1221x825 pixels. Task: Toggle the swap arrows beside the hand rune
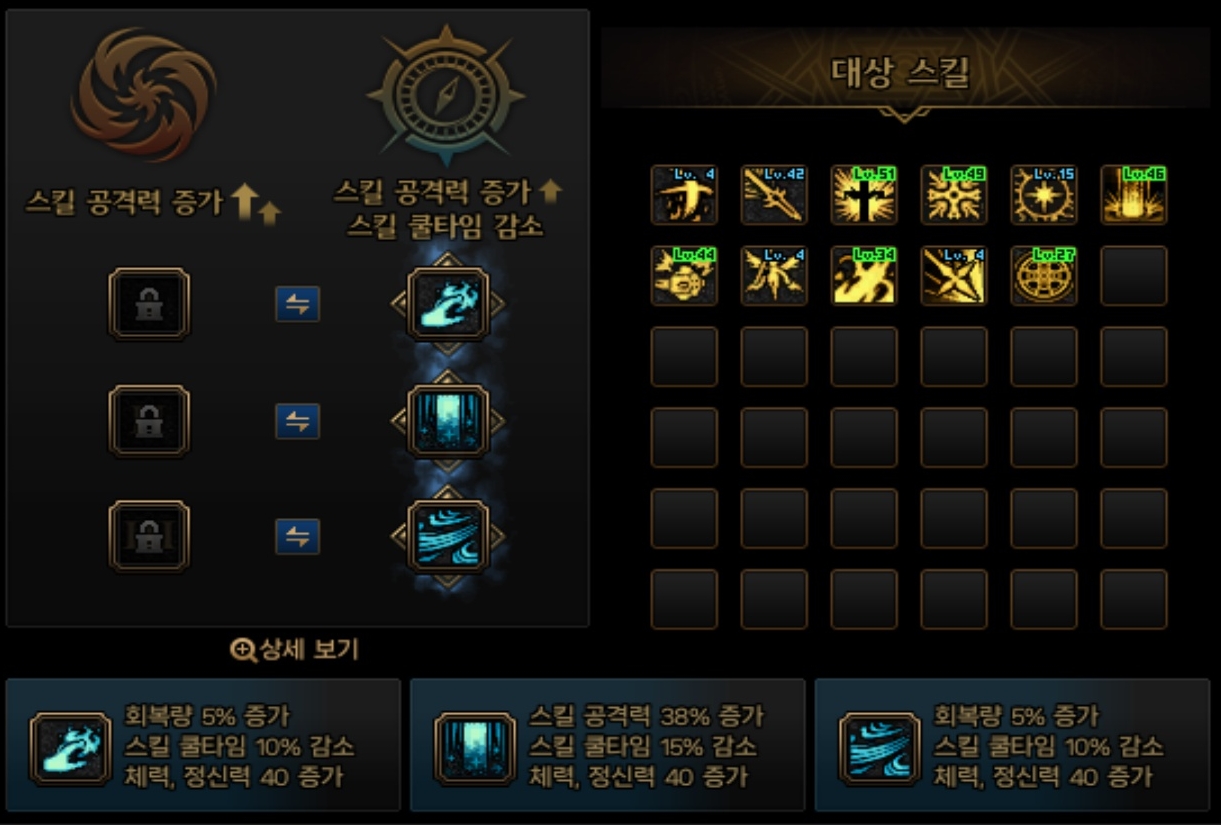298,305
